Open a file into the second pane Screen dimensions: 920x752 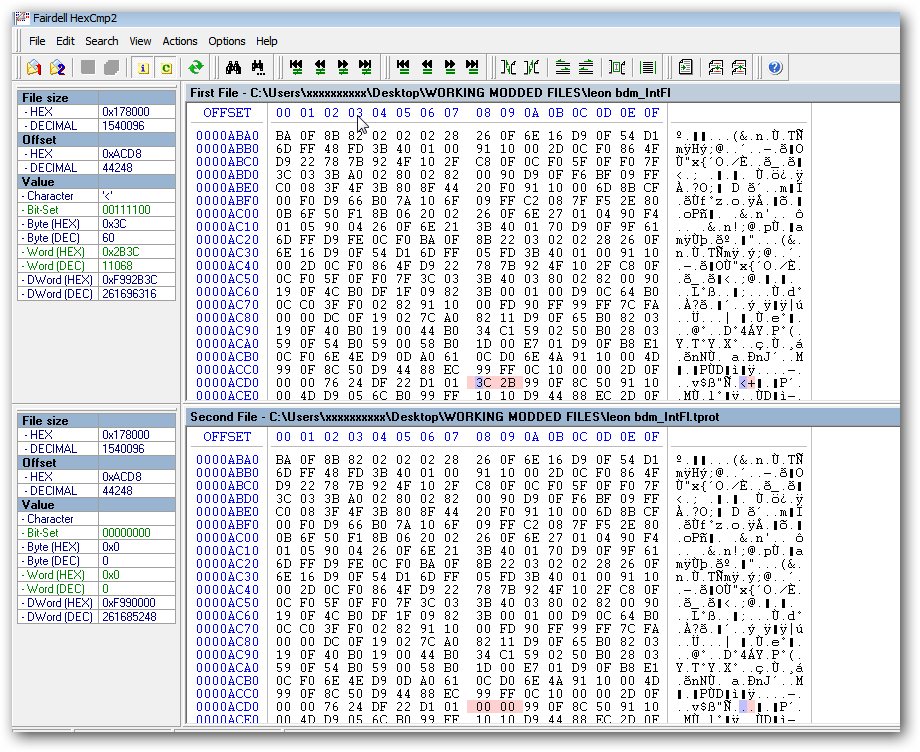tap(56, 67)
